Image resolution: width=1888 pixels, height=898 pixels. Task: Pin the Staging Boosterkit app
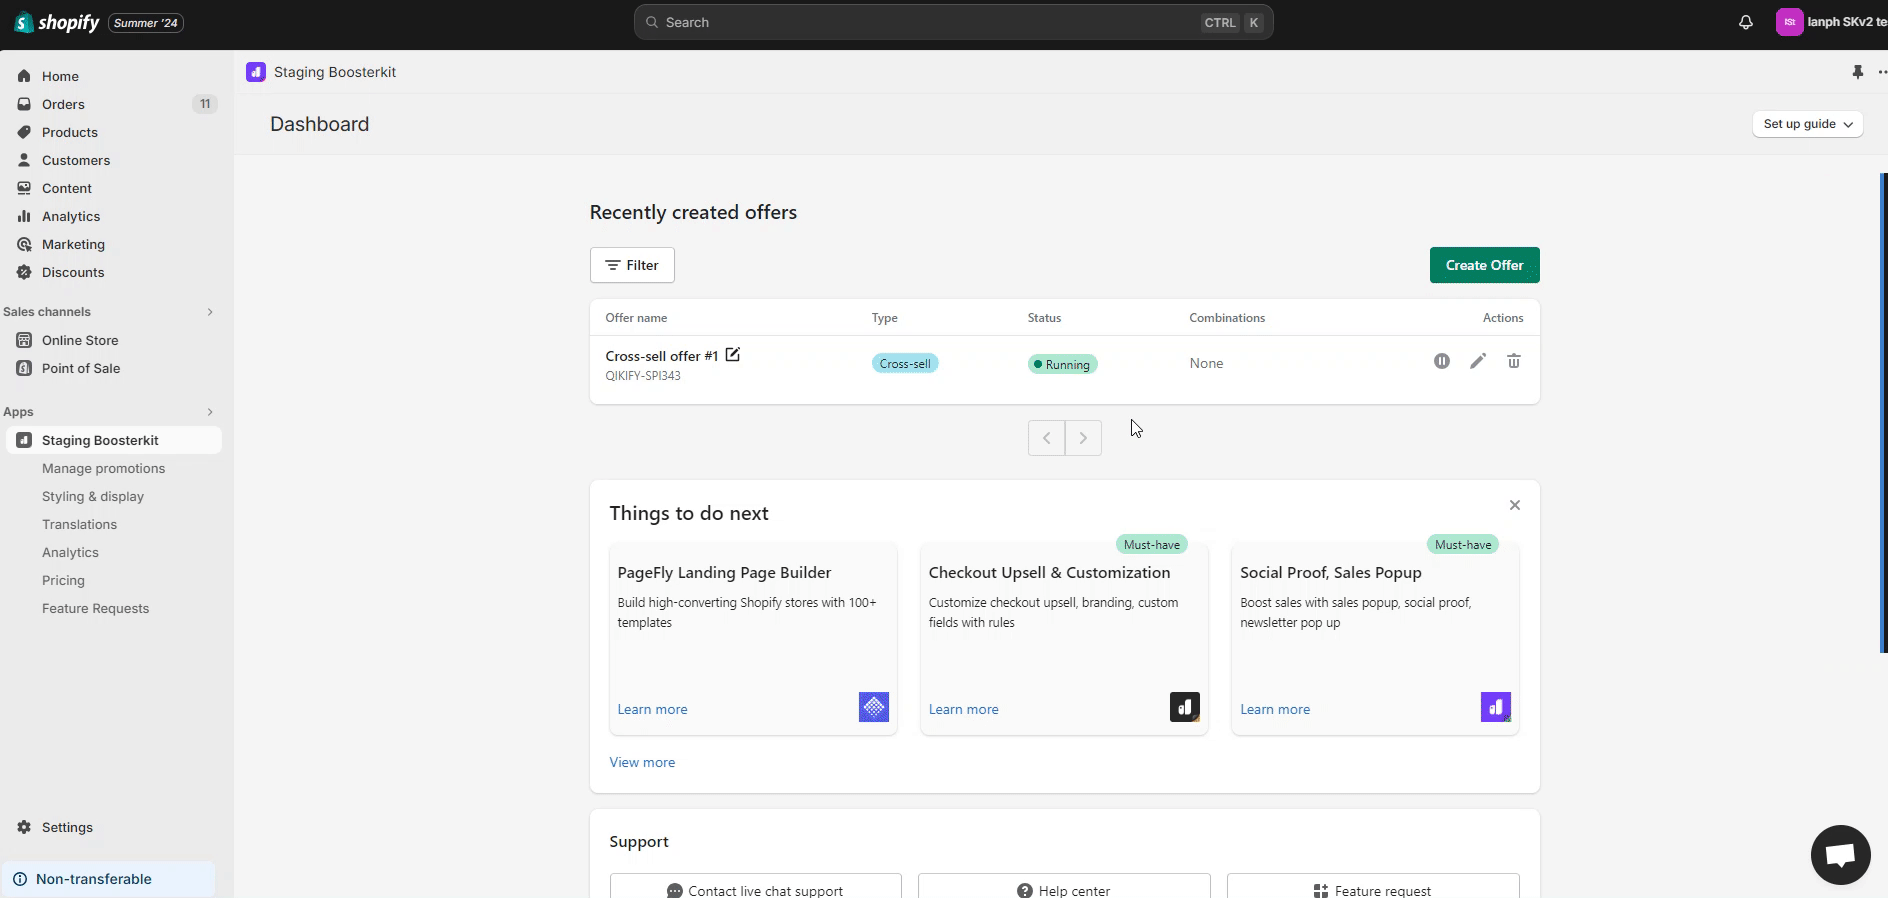pos(1857,72)
